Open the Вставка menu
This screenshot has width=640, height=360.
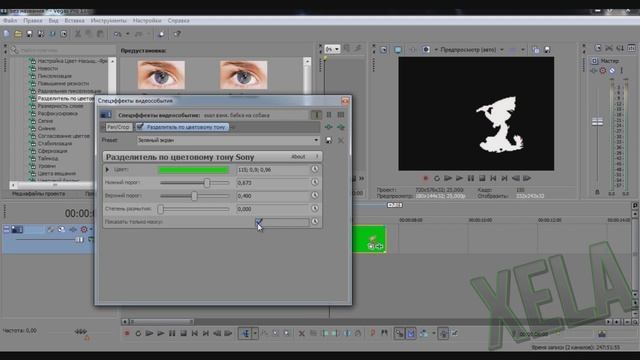pyautogui.click(x=74, y=20)
